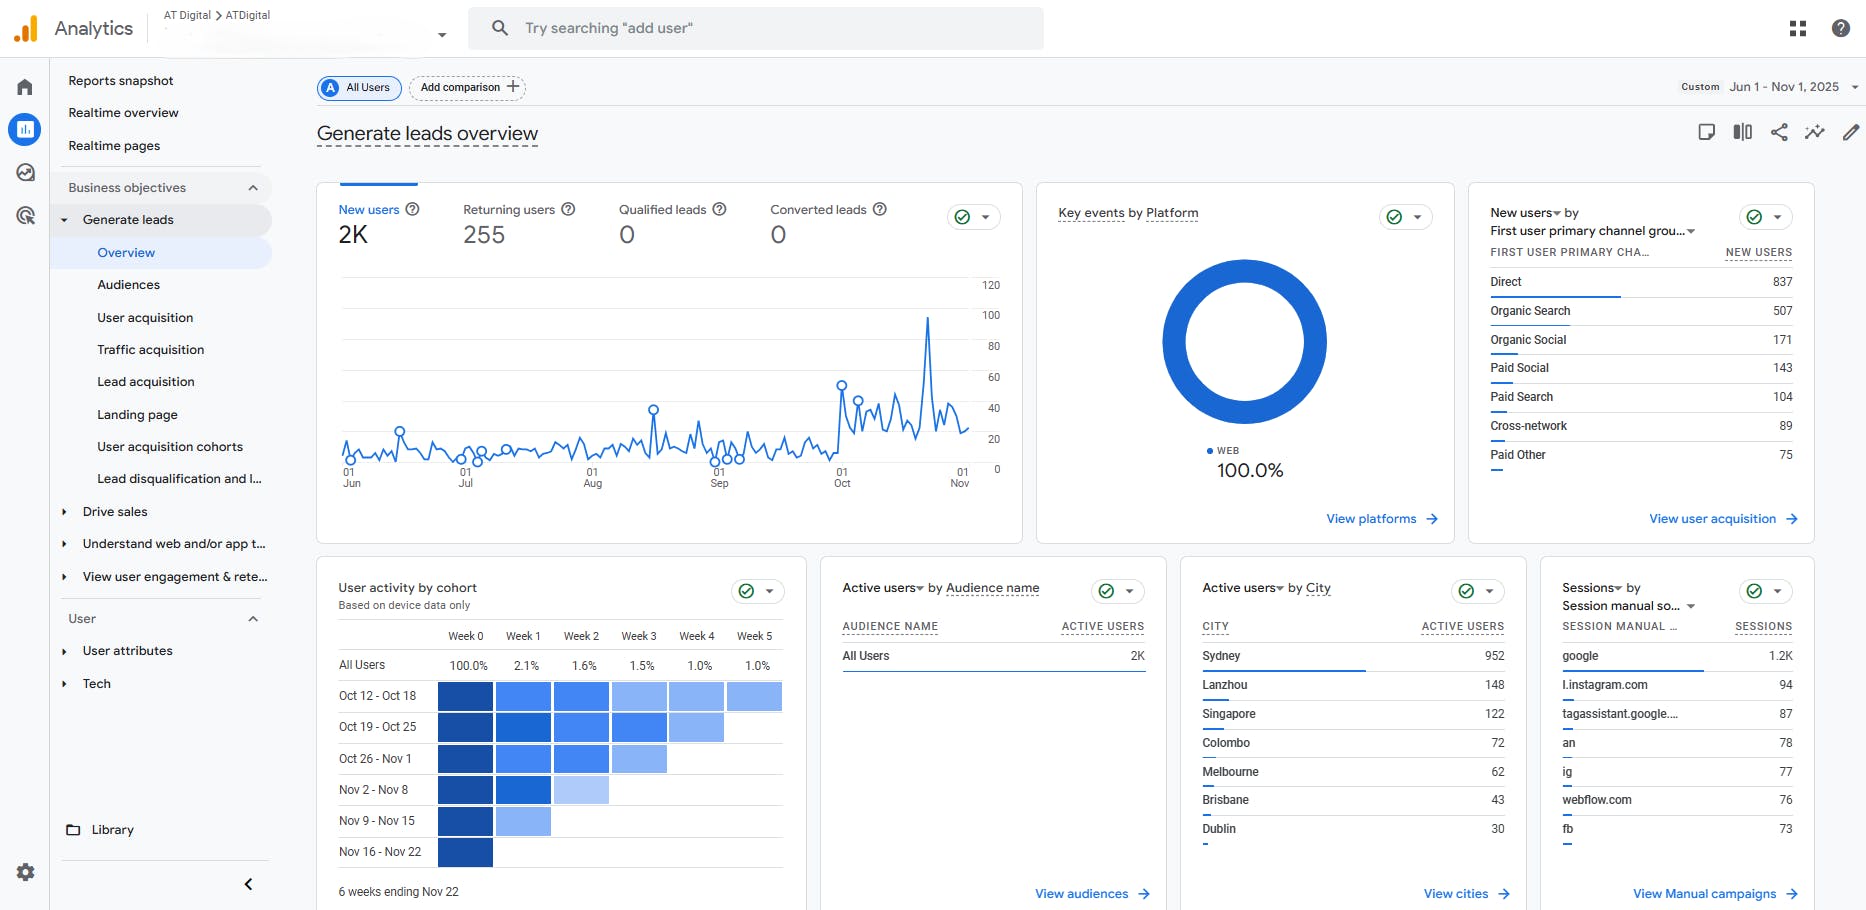This screenshot has width=1866, height=910.
Task: Customize the report with the pencil icon
Action: point(1851,132)
